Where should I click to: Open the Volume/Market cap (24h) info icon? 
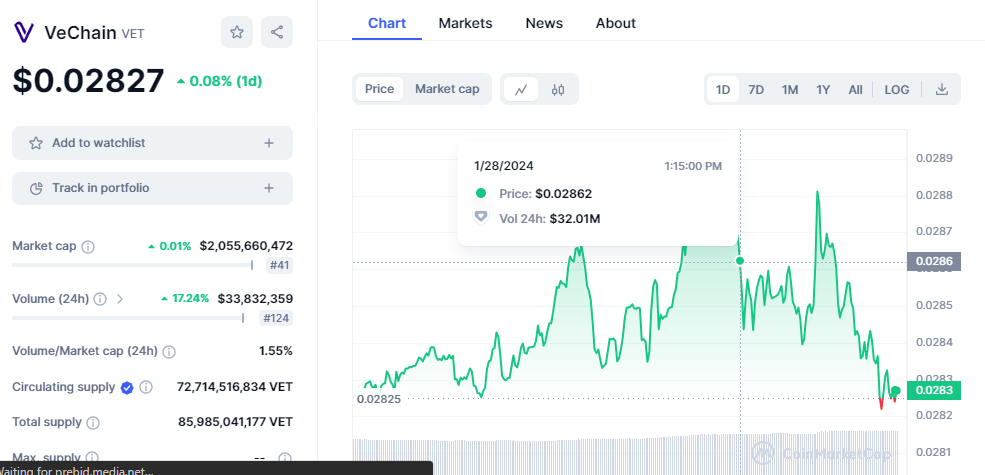tap(169, 352)
